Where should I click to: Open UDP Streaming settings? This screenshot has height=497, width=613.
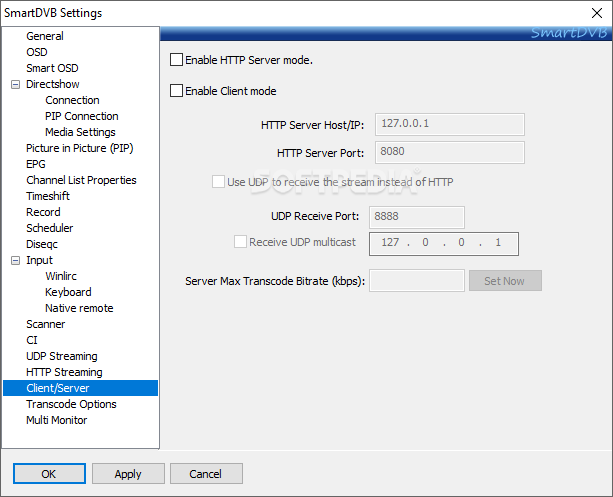[x=62, y=356]
